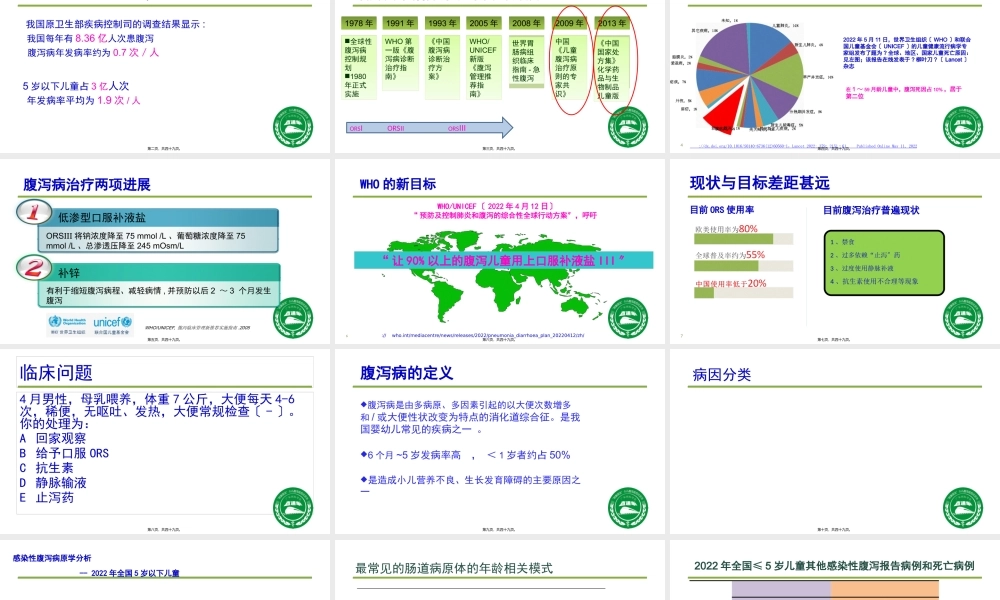
Task: Select the 病因分类 slide thumbnail
Action: [834, 445]
